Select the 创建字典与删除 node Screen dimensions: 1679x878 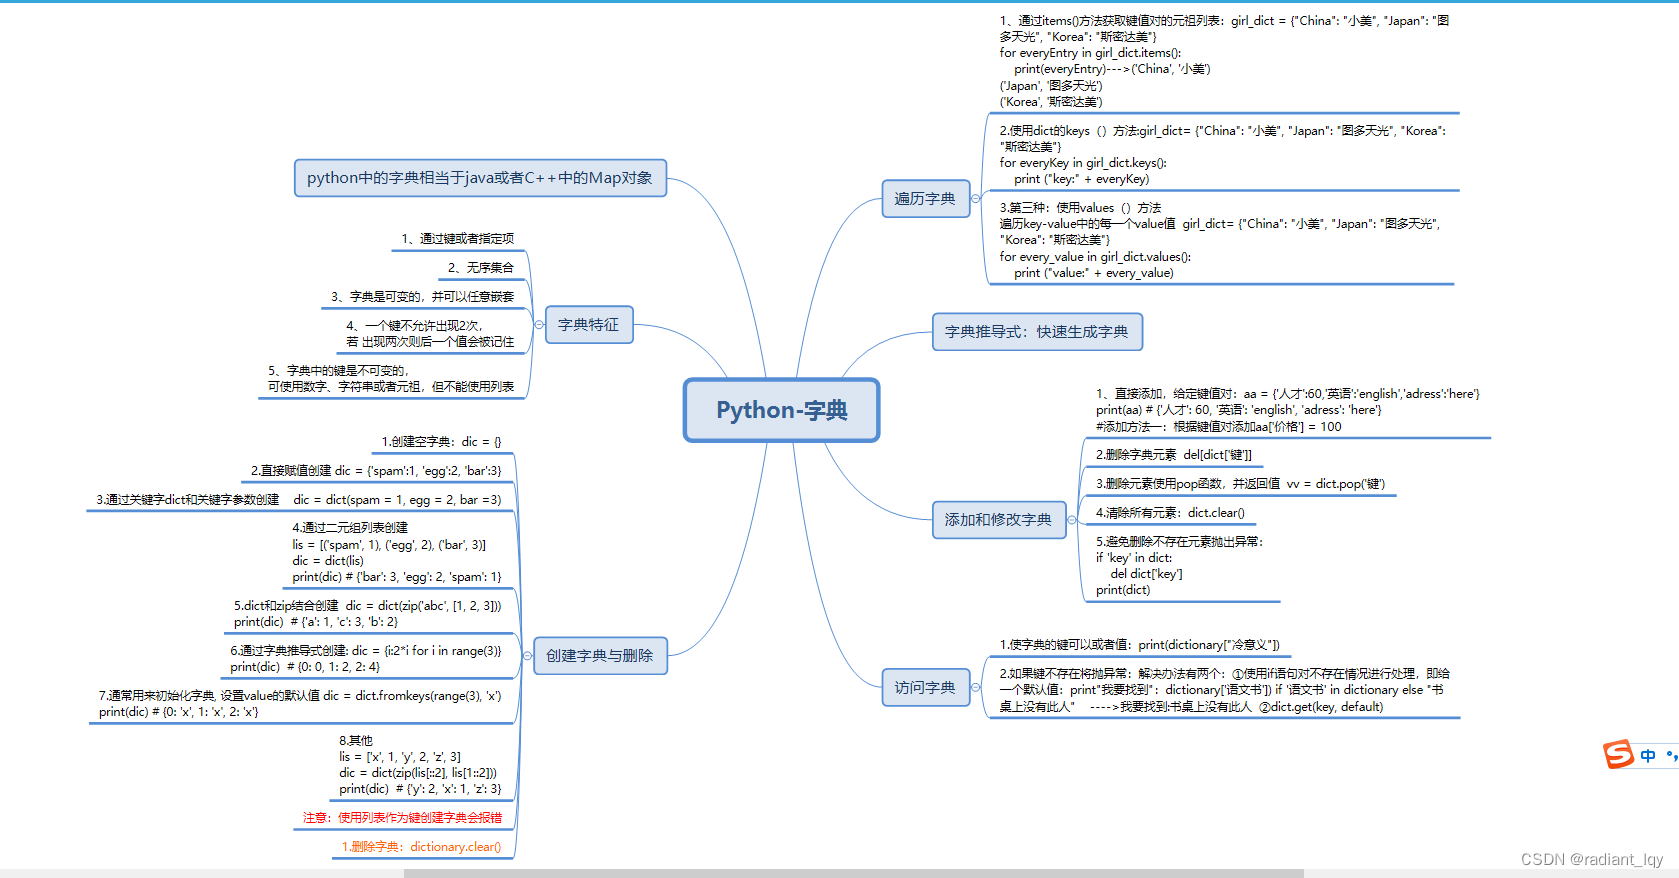(x=600, y=656)
